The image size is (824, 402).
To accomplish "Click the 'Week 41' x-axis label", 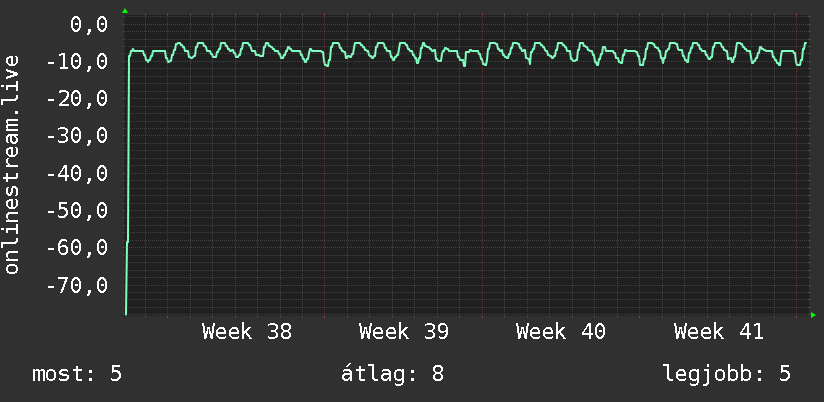I will click(x=719, y=332).
